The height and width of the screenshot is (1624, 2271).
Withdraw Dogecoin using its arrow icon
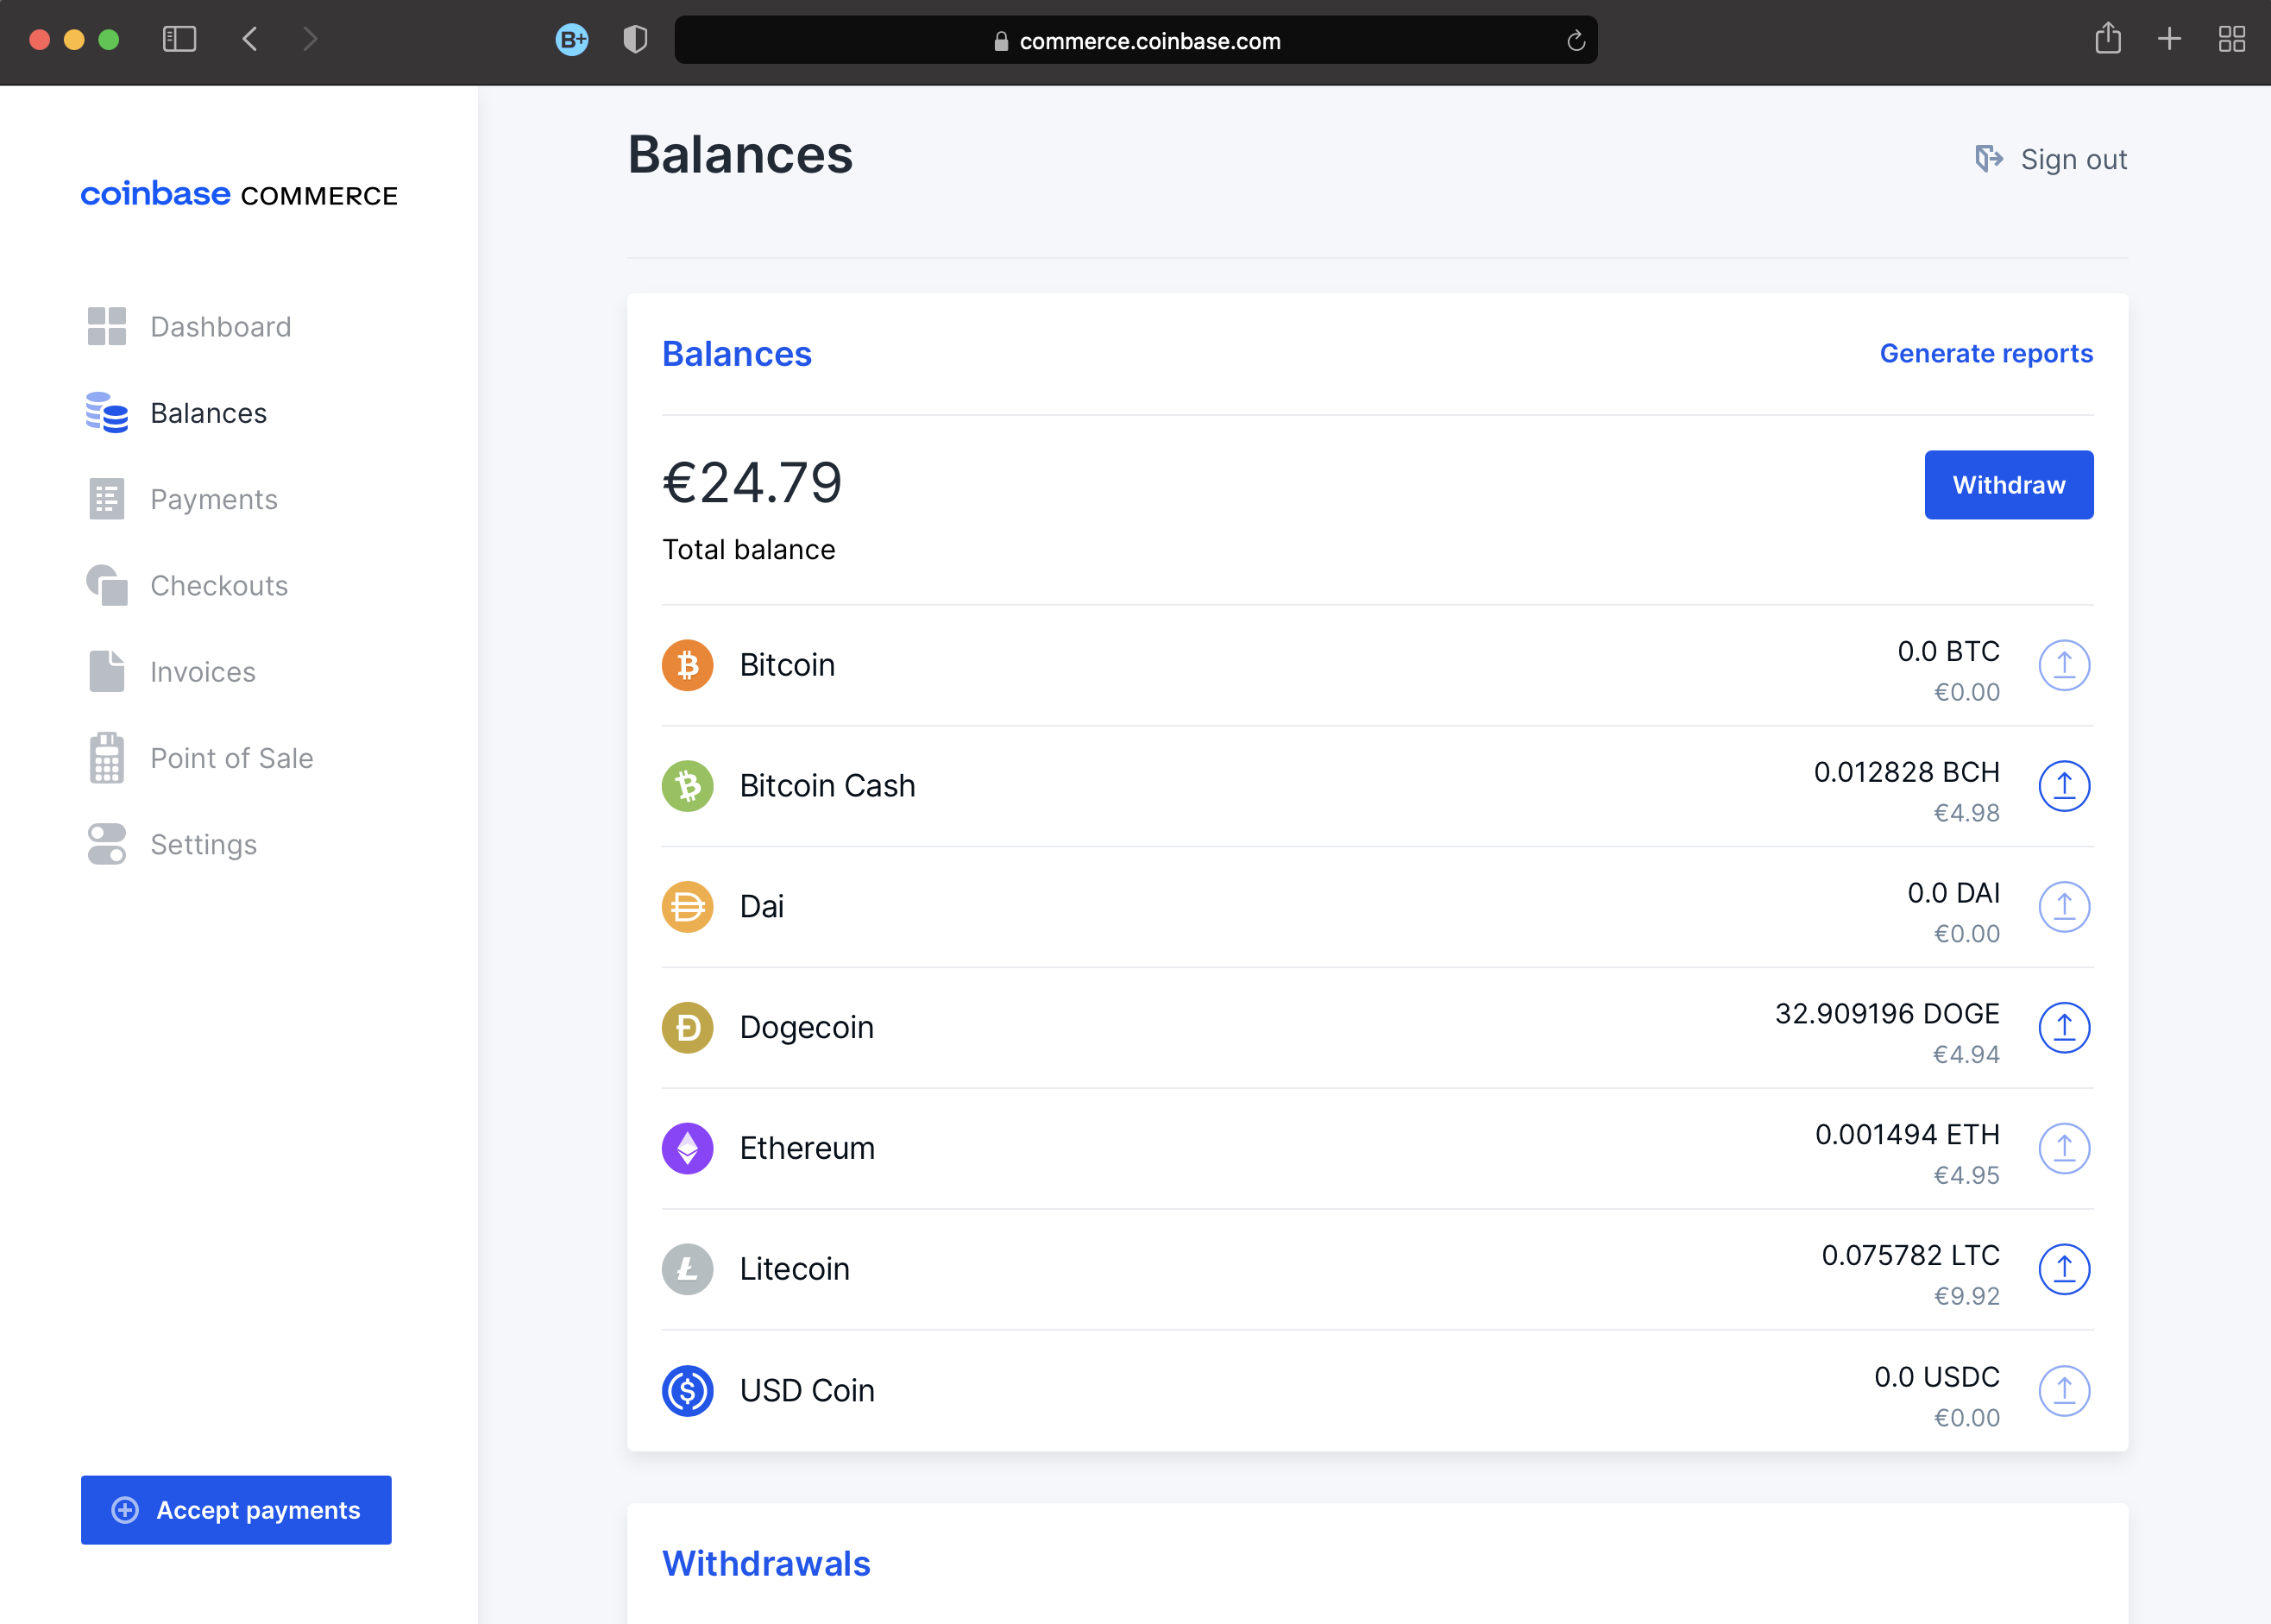[x=2064, y=1027]
